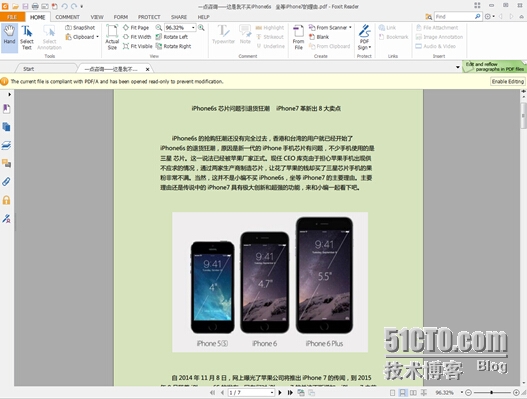The height and width of the screenshot is (399, 527).
Task: Click the Save icon in quick access toolbar
Action: click(25, 6)
